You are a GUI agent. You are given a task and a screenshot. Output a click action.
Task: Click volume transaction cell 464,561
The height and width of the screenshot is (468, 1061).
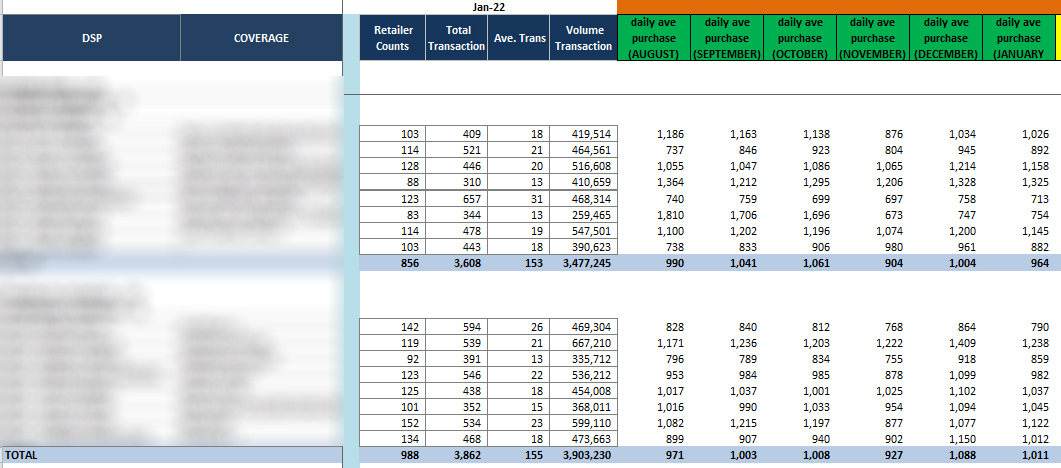pos(583,150)
